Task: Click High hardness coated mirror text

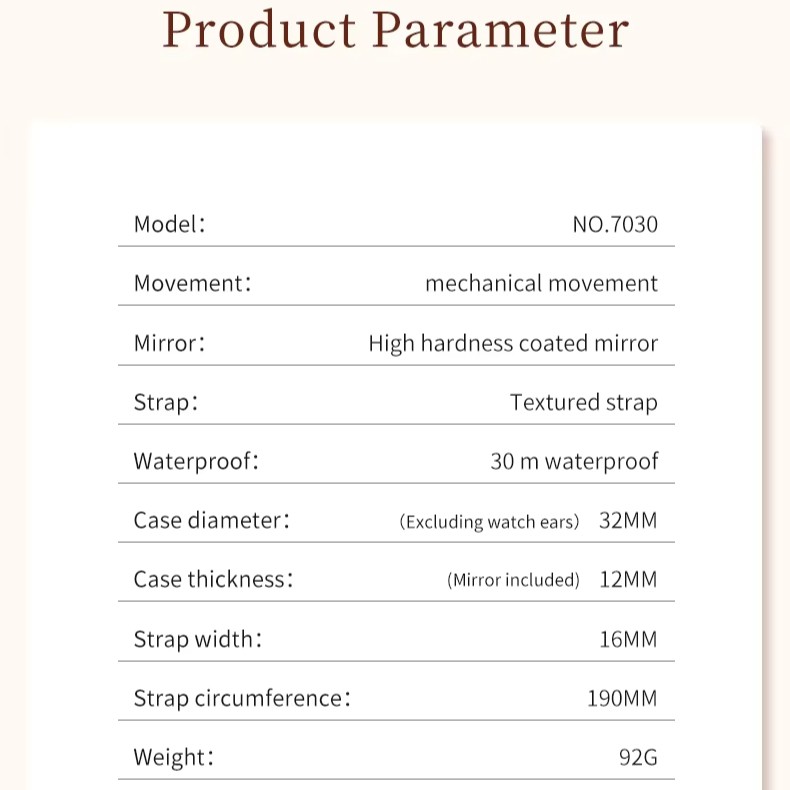Action: tap(513, 344)
